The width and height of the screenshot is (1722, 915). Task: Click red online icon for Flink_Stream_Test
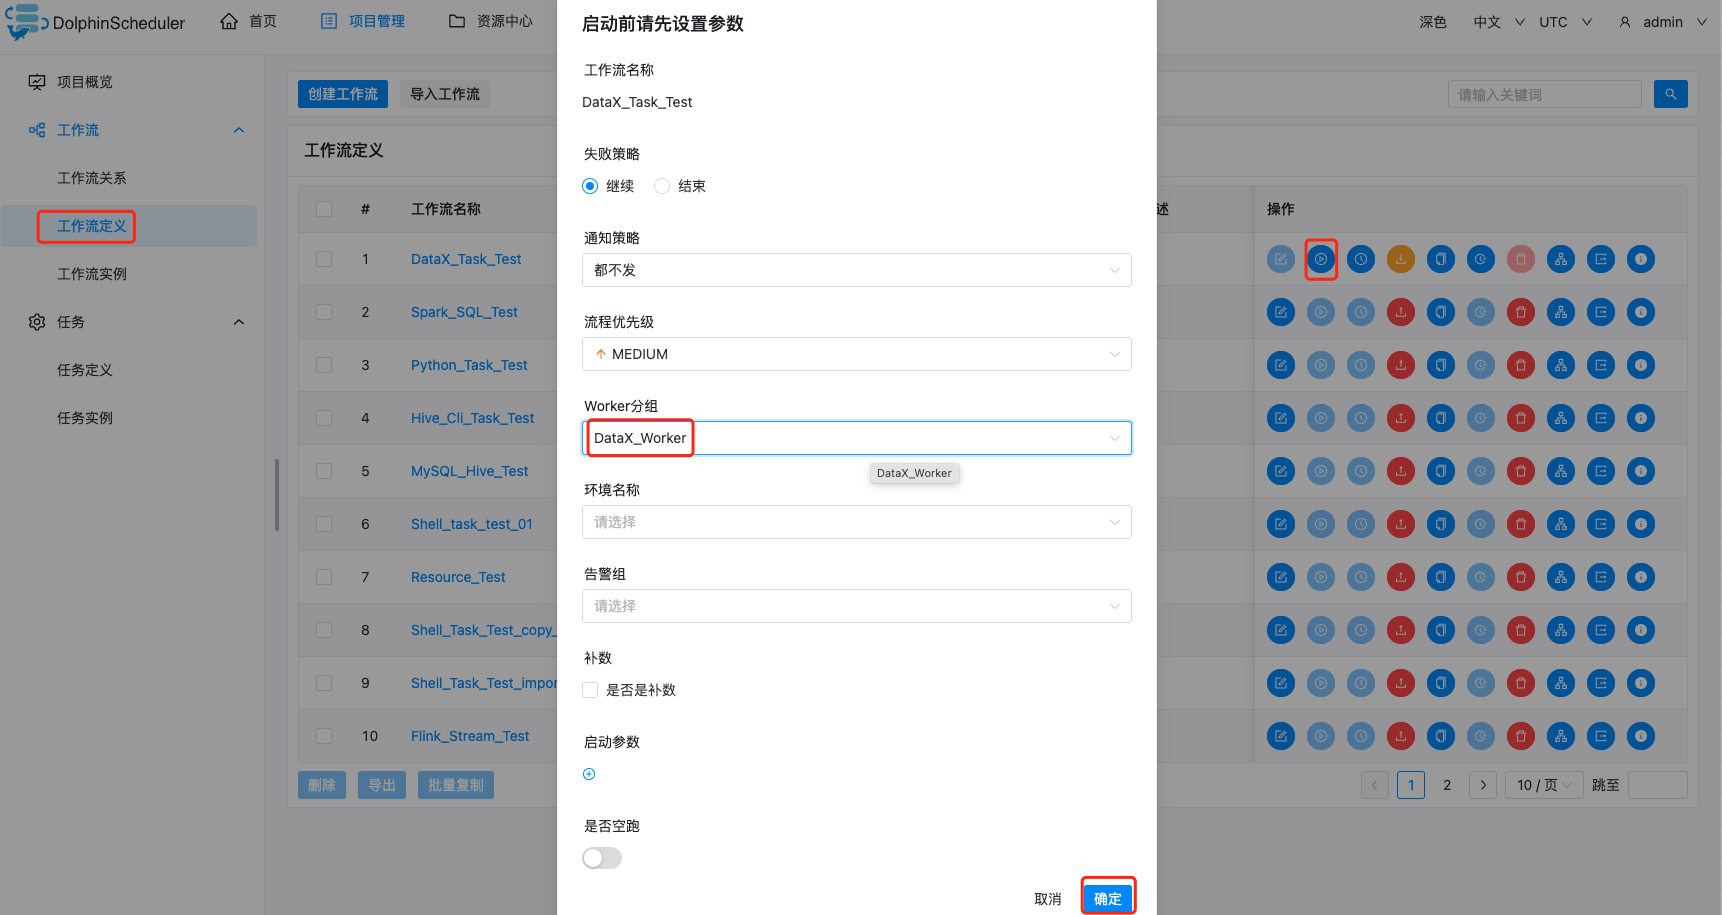(1401, 736)
